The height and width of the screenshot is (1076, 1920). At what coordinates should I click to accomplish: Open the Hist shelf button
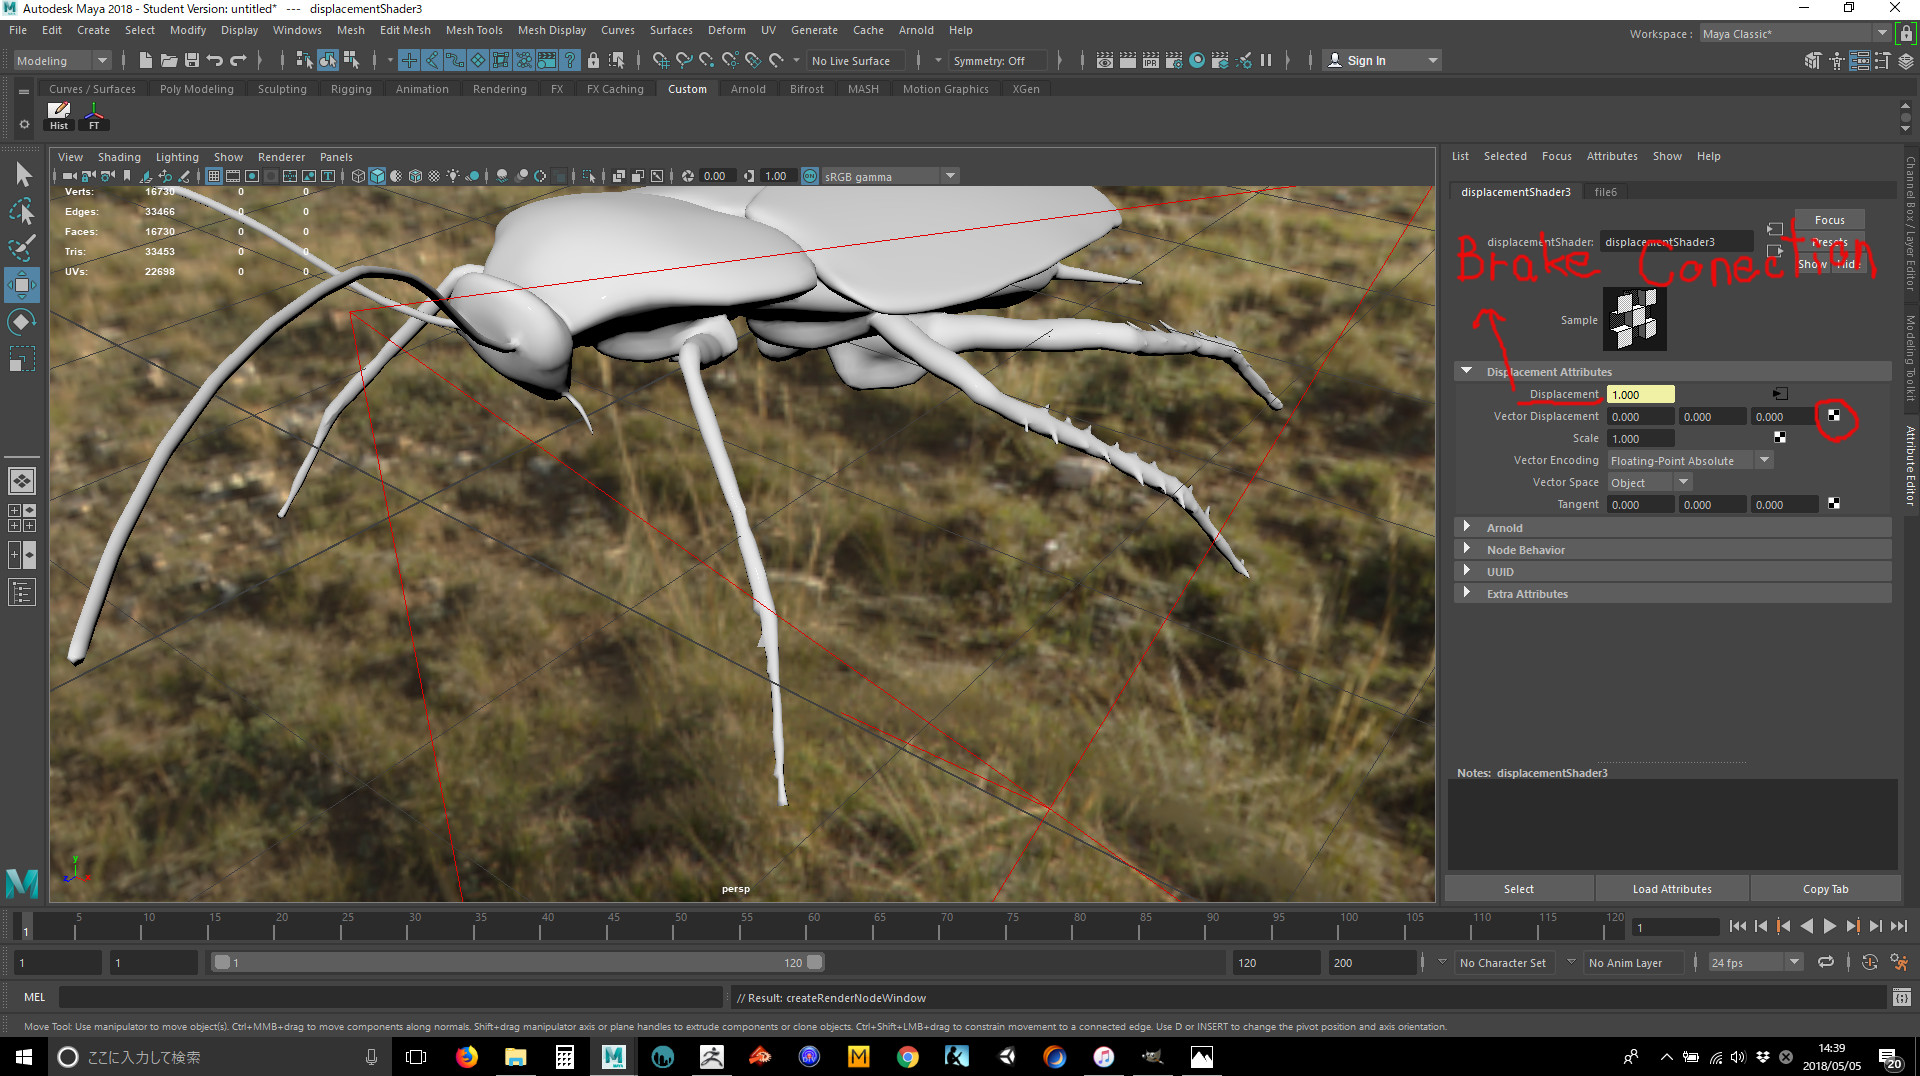click(59, 115)
